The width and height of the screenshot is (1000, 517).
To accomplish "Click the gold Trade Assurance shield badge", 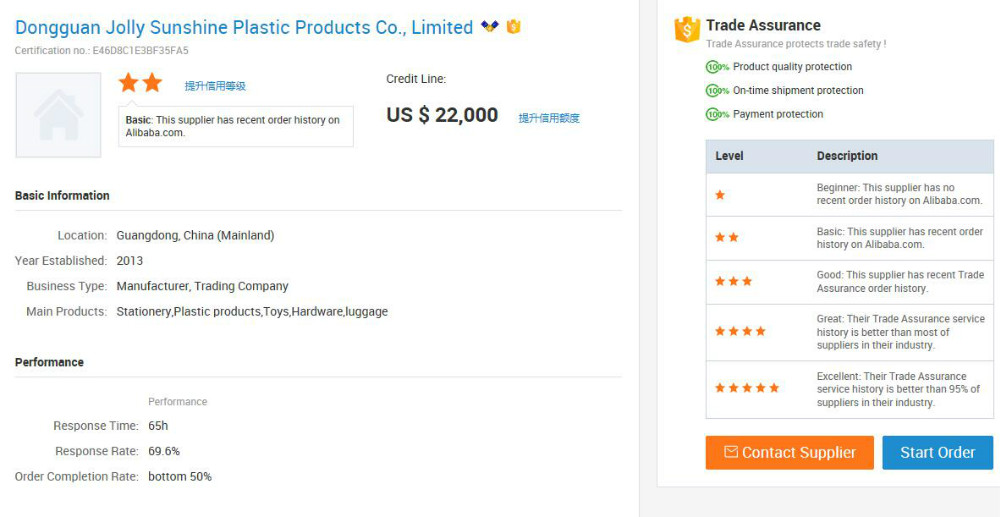I will [513, 27].
